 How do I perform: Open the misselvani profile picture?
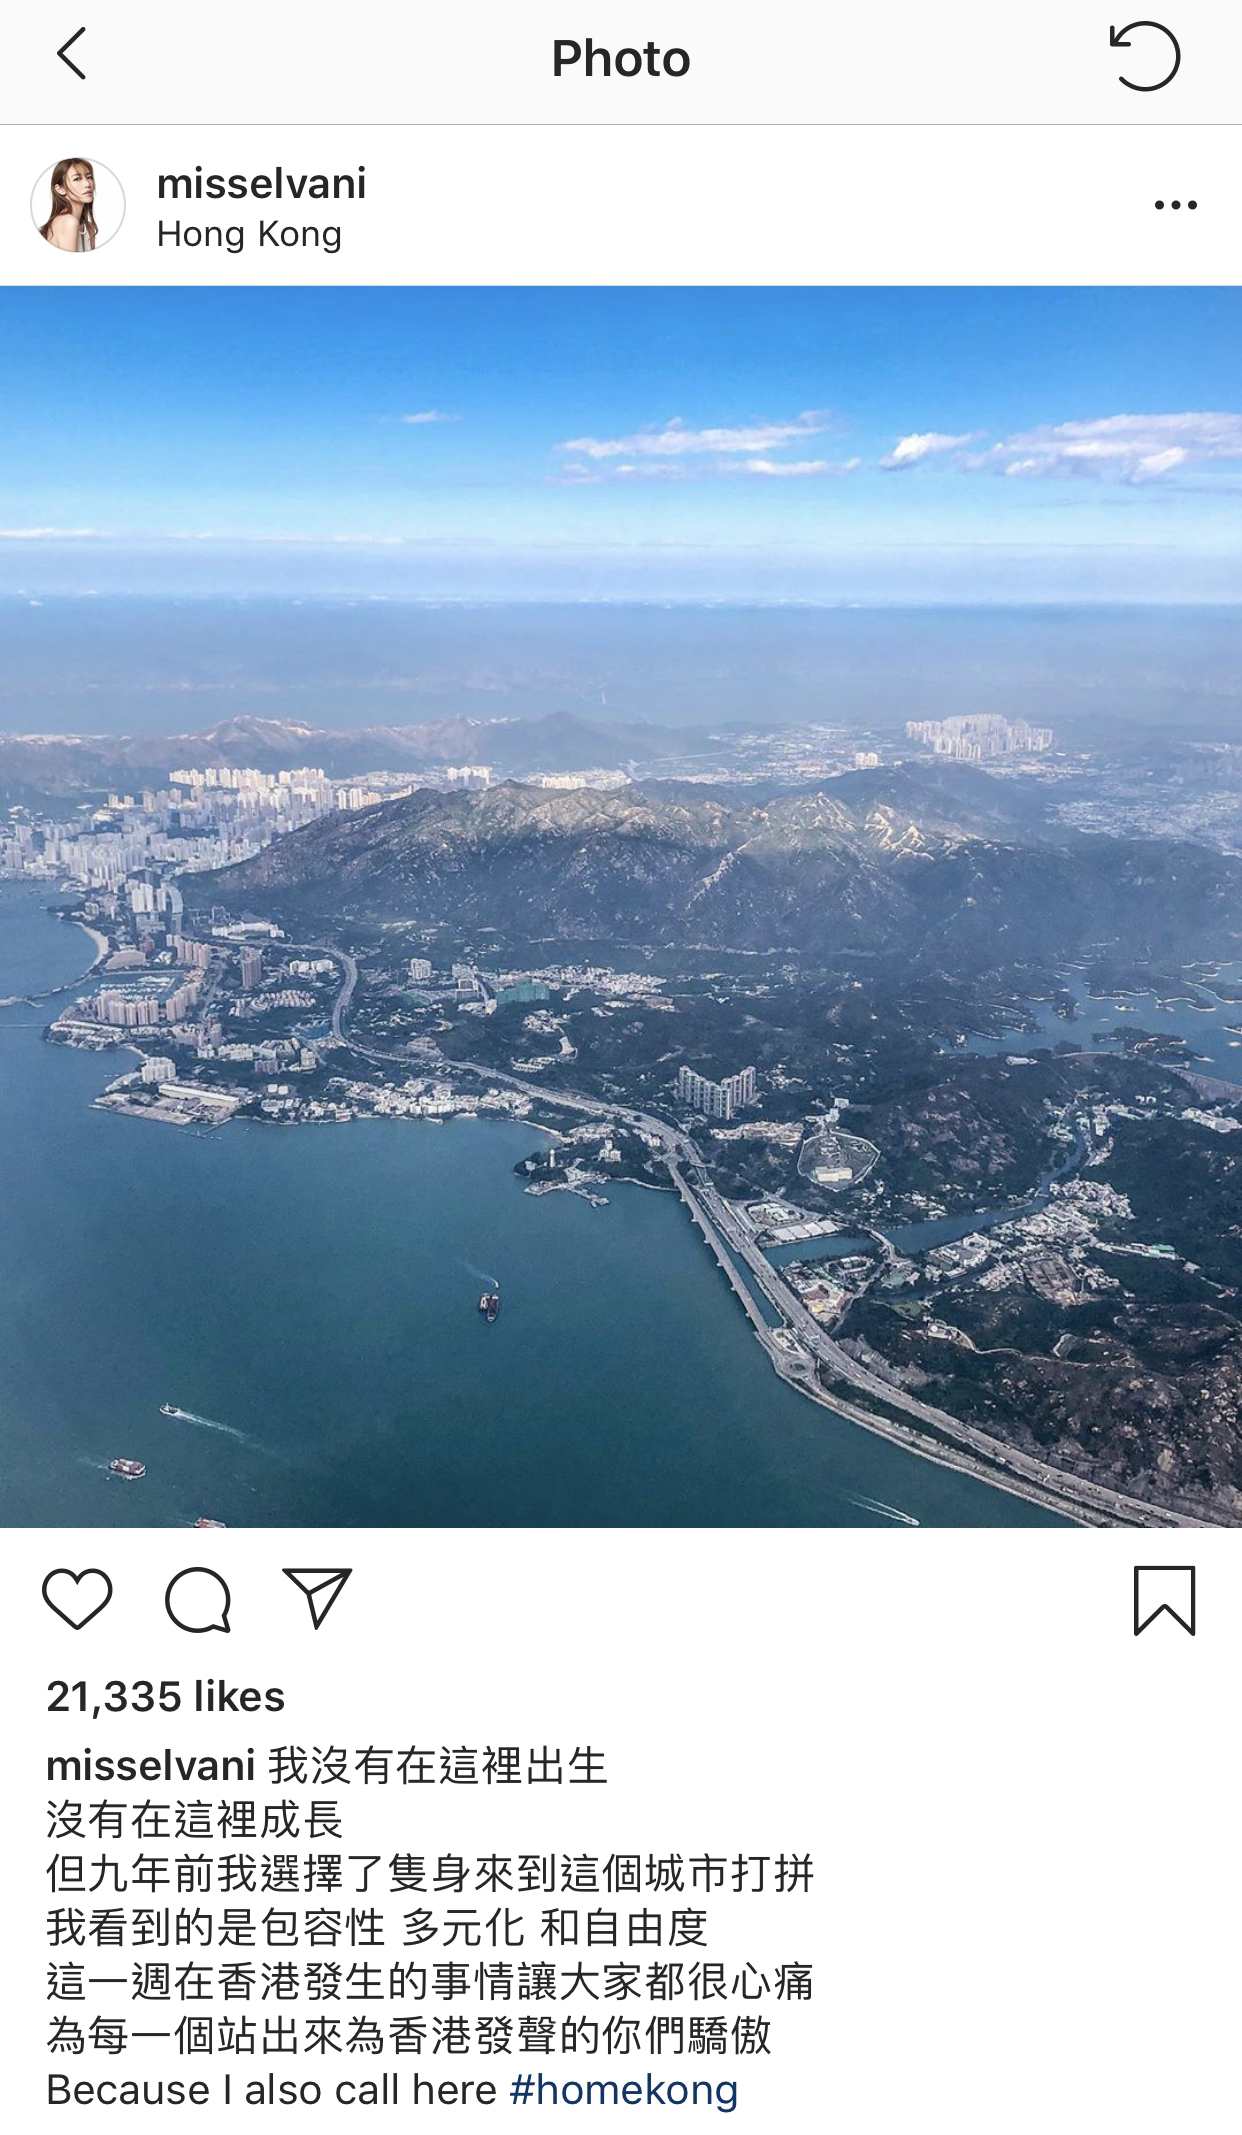coord(78,204)
